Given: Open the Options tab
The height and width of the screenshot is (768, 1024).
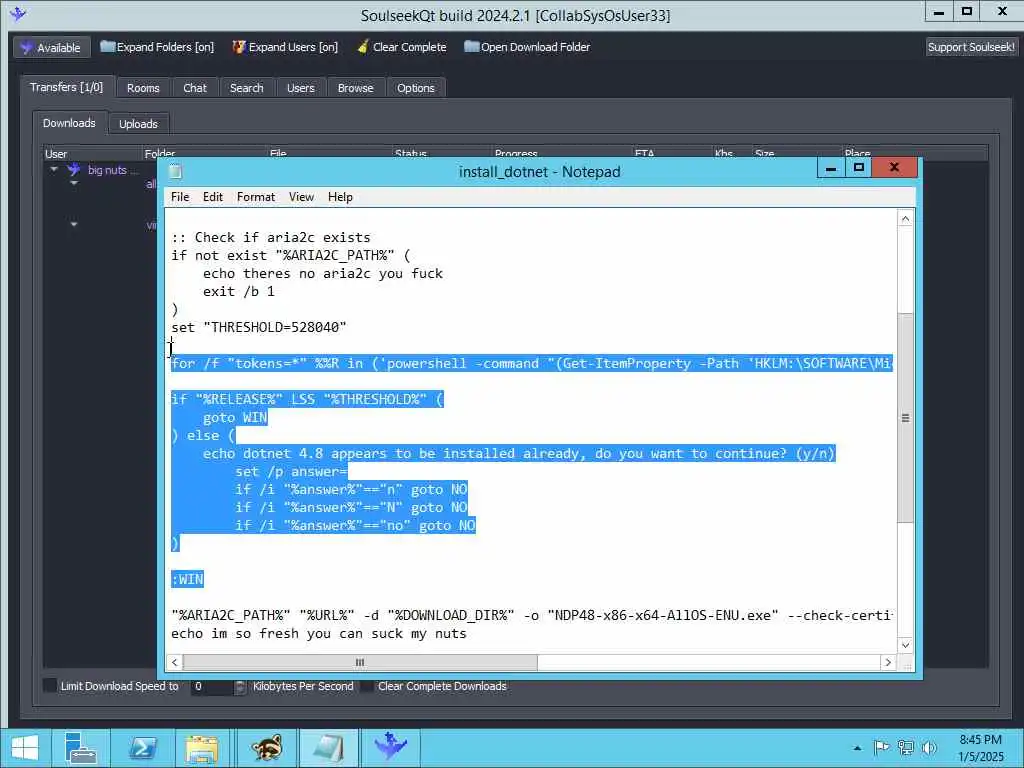Looking at the screenshot, I should (416, 88).
